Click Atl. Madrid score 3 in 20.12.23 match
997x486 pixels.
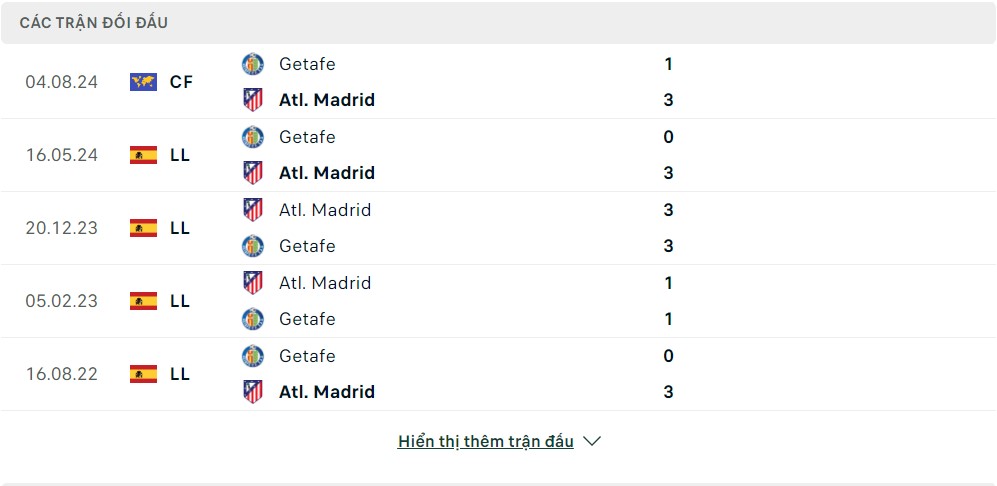(x=668, y=210)
